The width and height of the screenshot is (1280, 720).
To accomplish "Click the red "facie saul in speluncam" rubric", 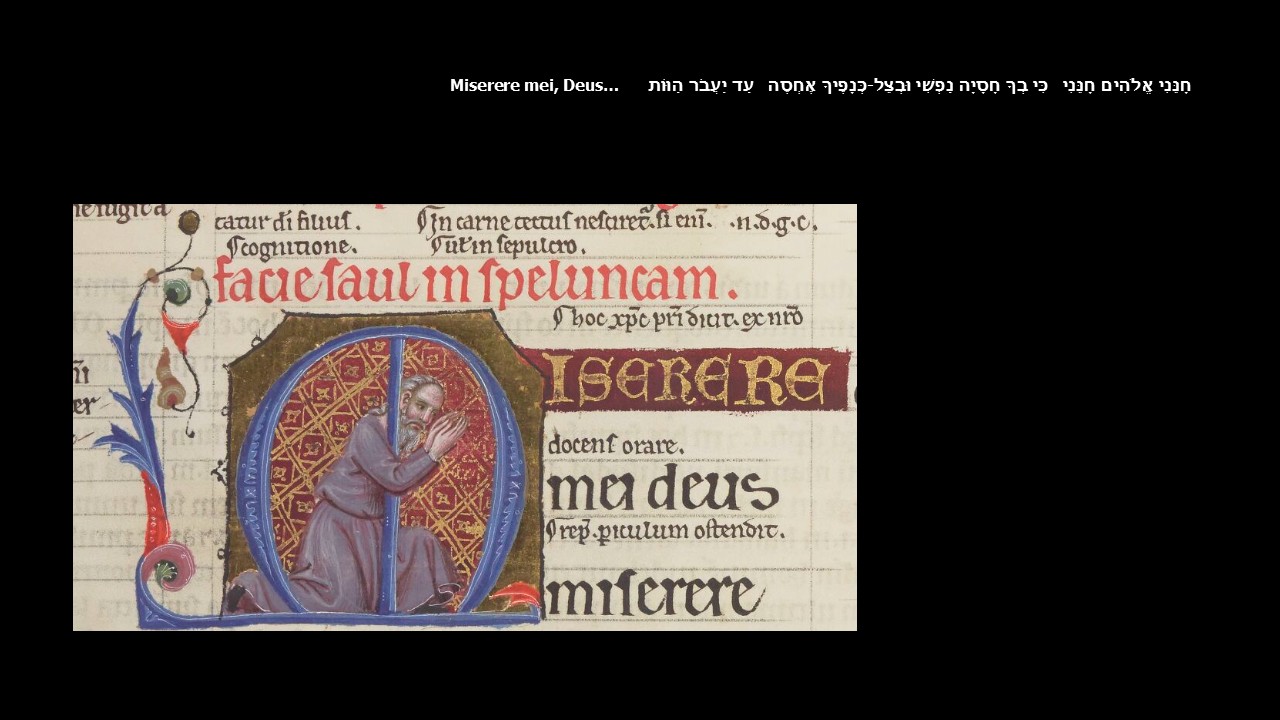I will pos(475,280).
